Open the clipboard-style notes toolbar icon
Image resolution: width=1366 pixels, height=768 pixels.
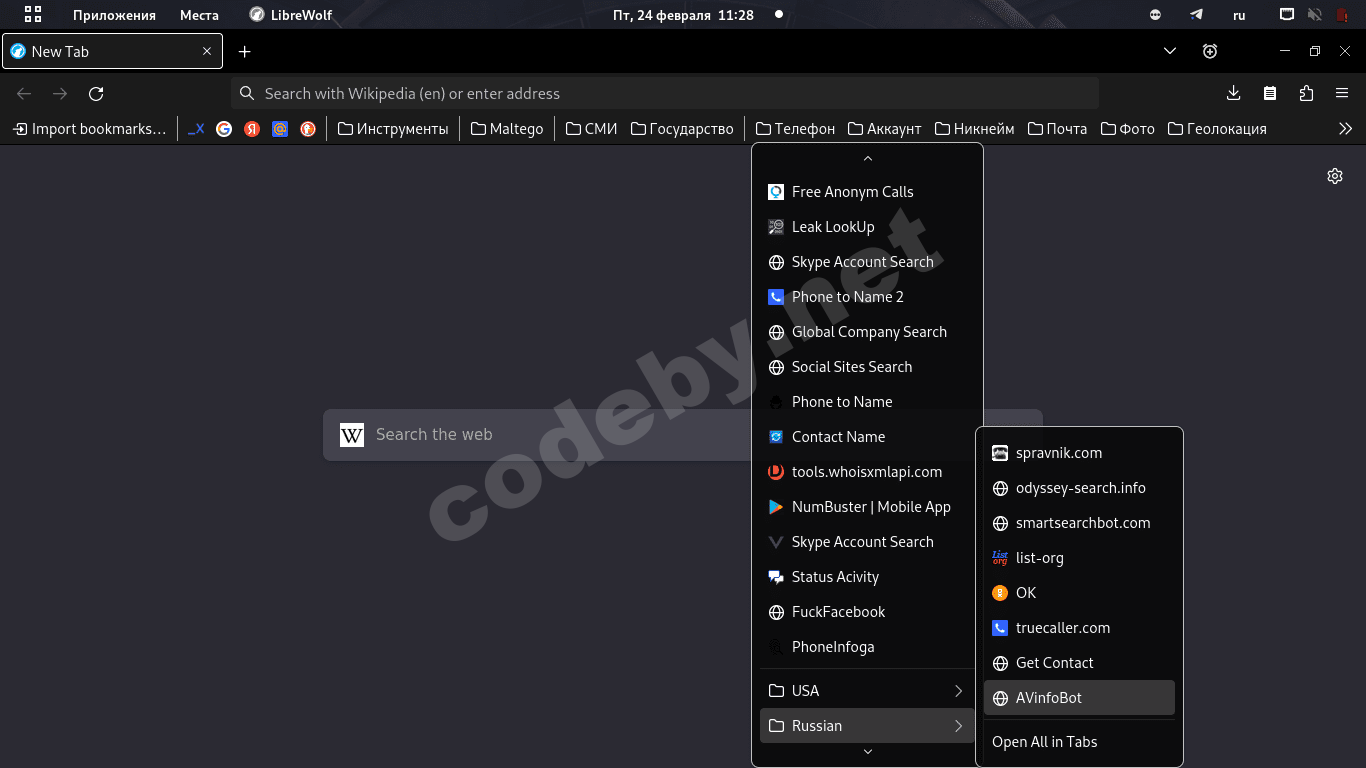(1270, 94)
